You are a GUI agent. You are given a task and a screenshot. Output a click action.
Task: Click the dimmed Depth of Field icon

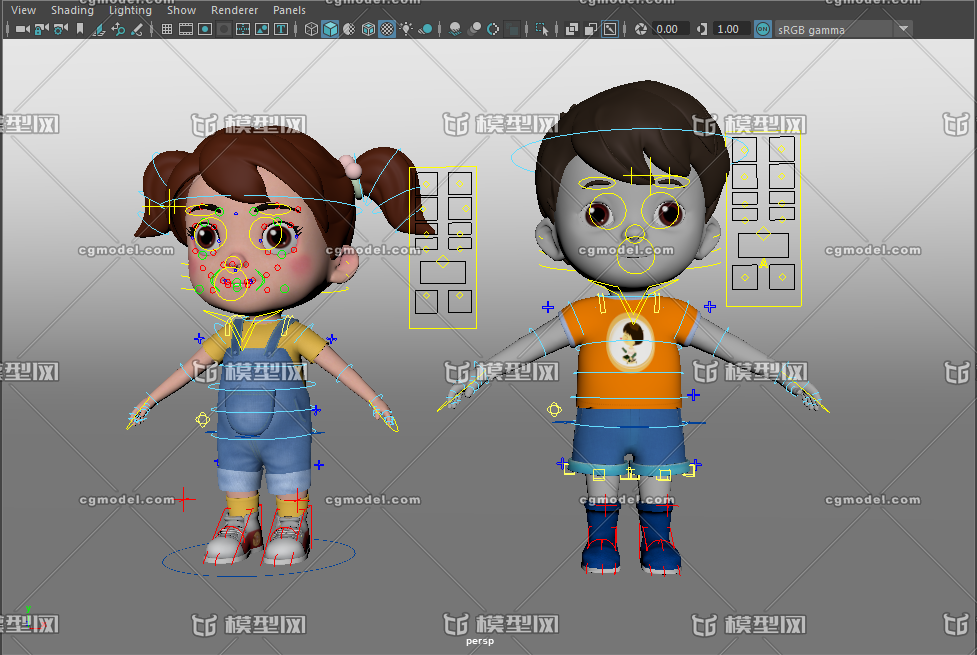tap(512, 29)
